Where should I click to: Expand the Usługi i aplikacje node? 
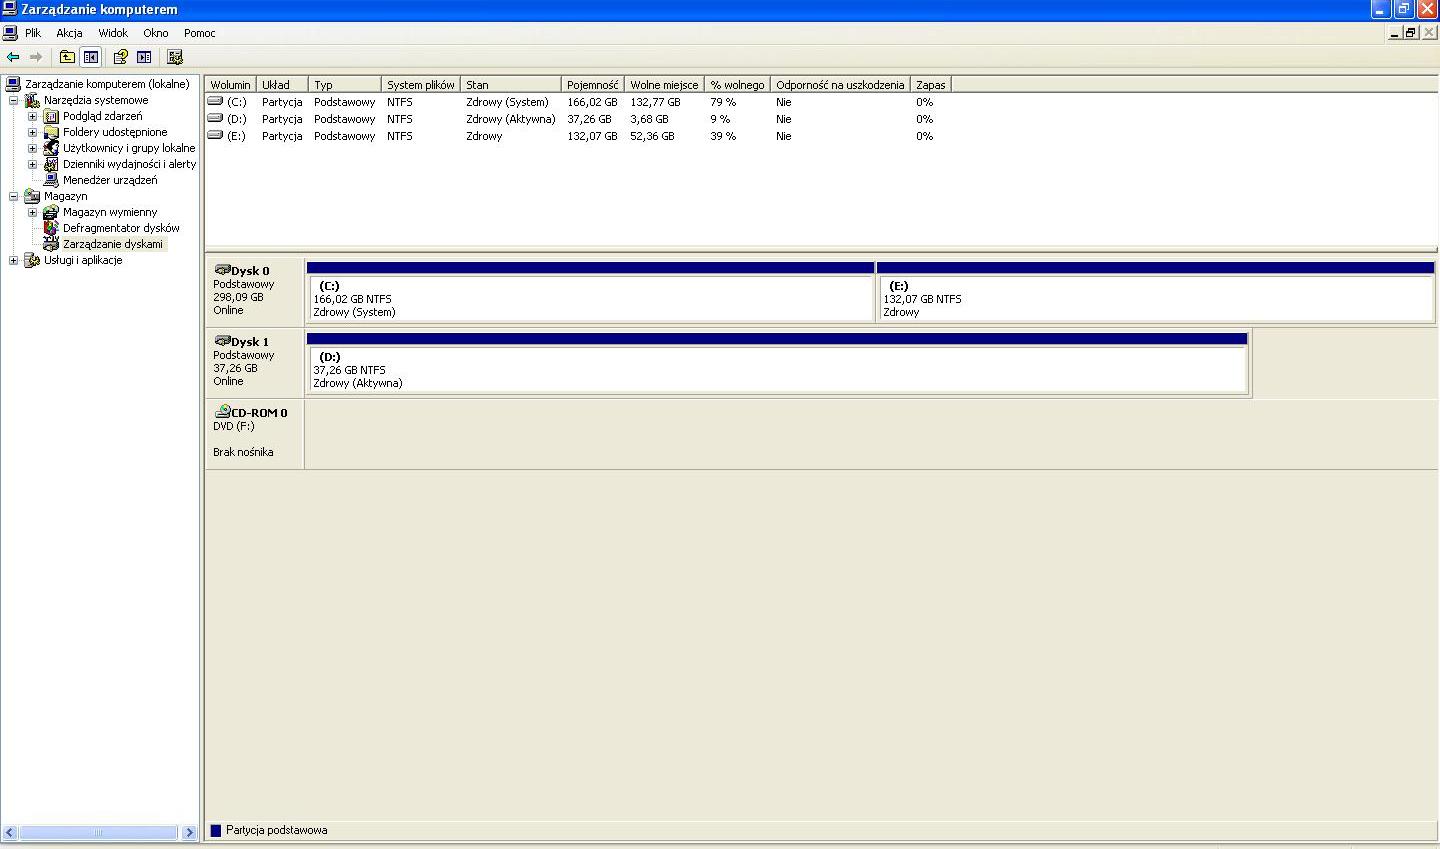14,260
